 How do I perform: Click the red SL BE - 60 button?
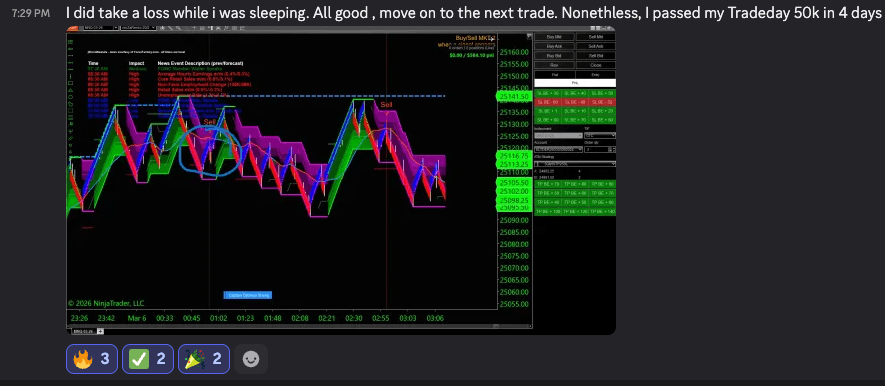pyautogui.click(x=547, y=102)
